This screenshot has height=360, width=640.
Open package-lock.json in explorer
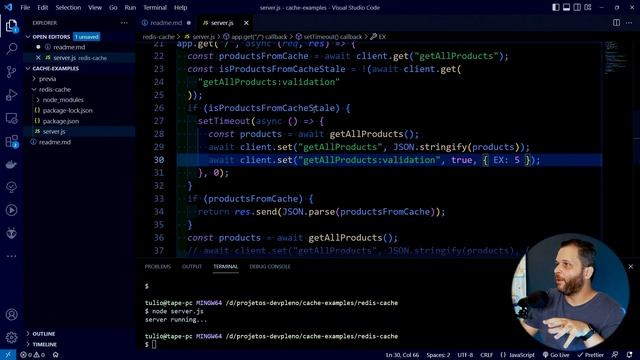(x=67, y=110)
